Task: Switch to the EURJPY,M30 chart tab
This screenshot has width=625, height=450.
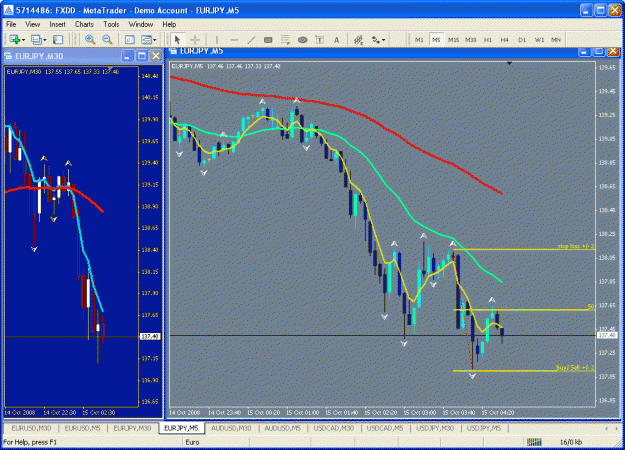Action: pos(132,428)
